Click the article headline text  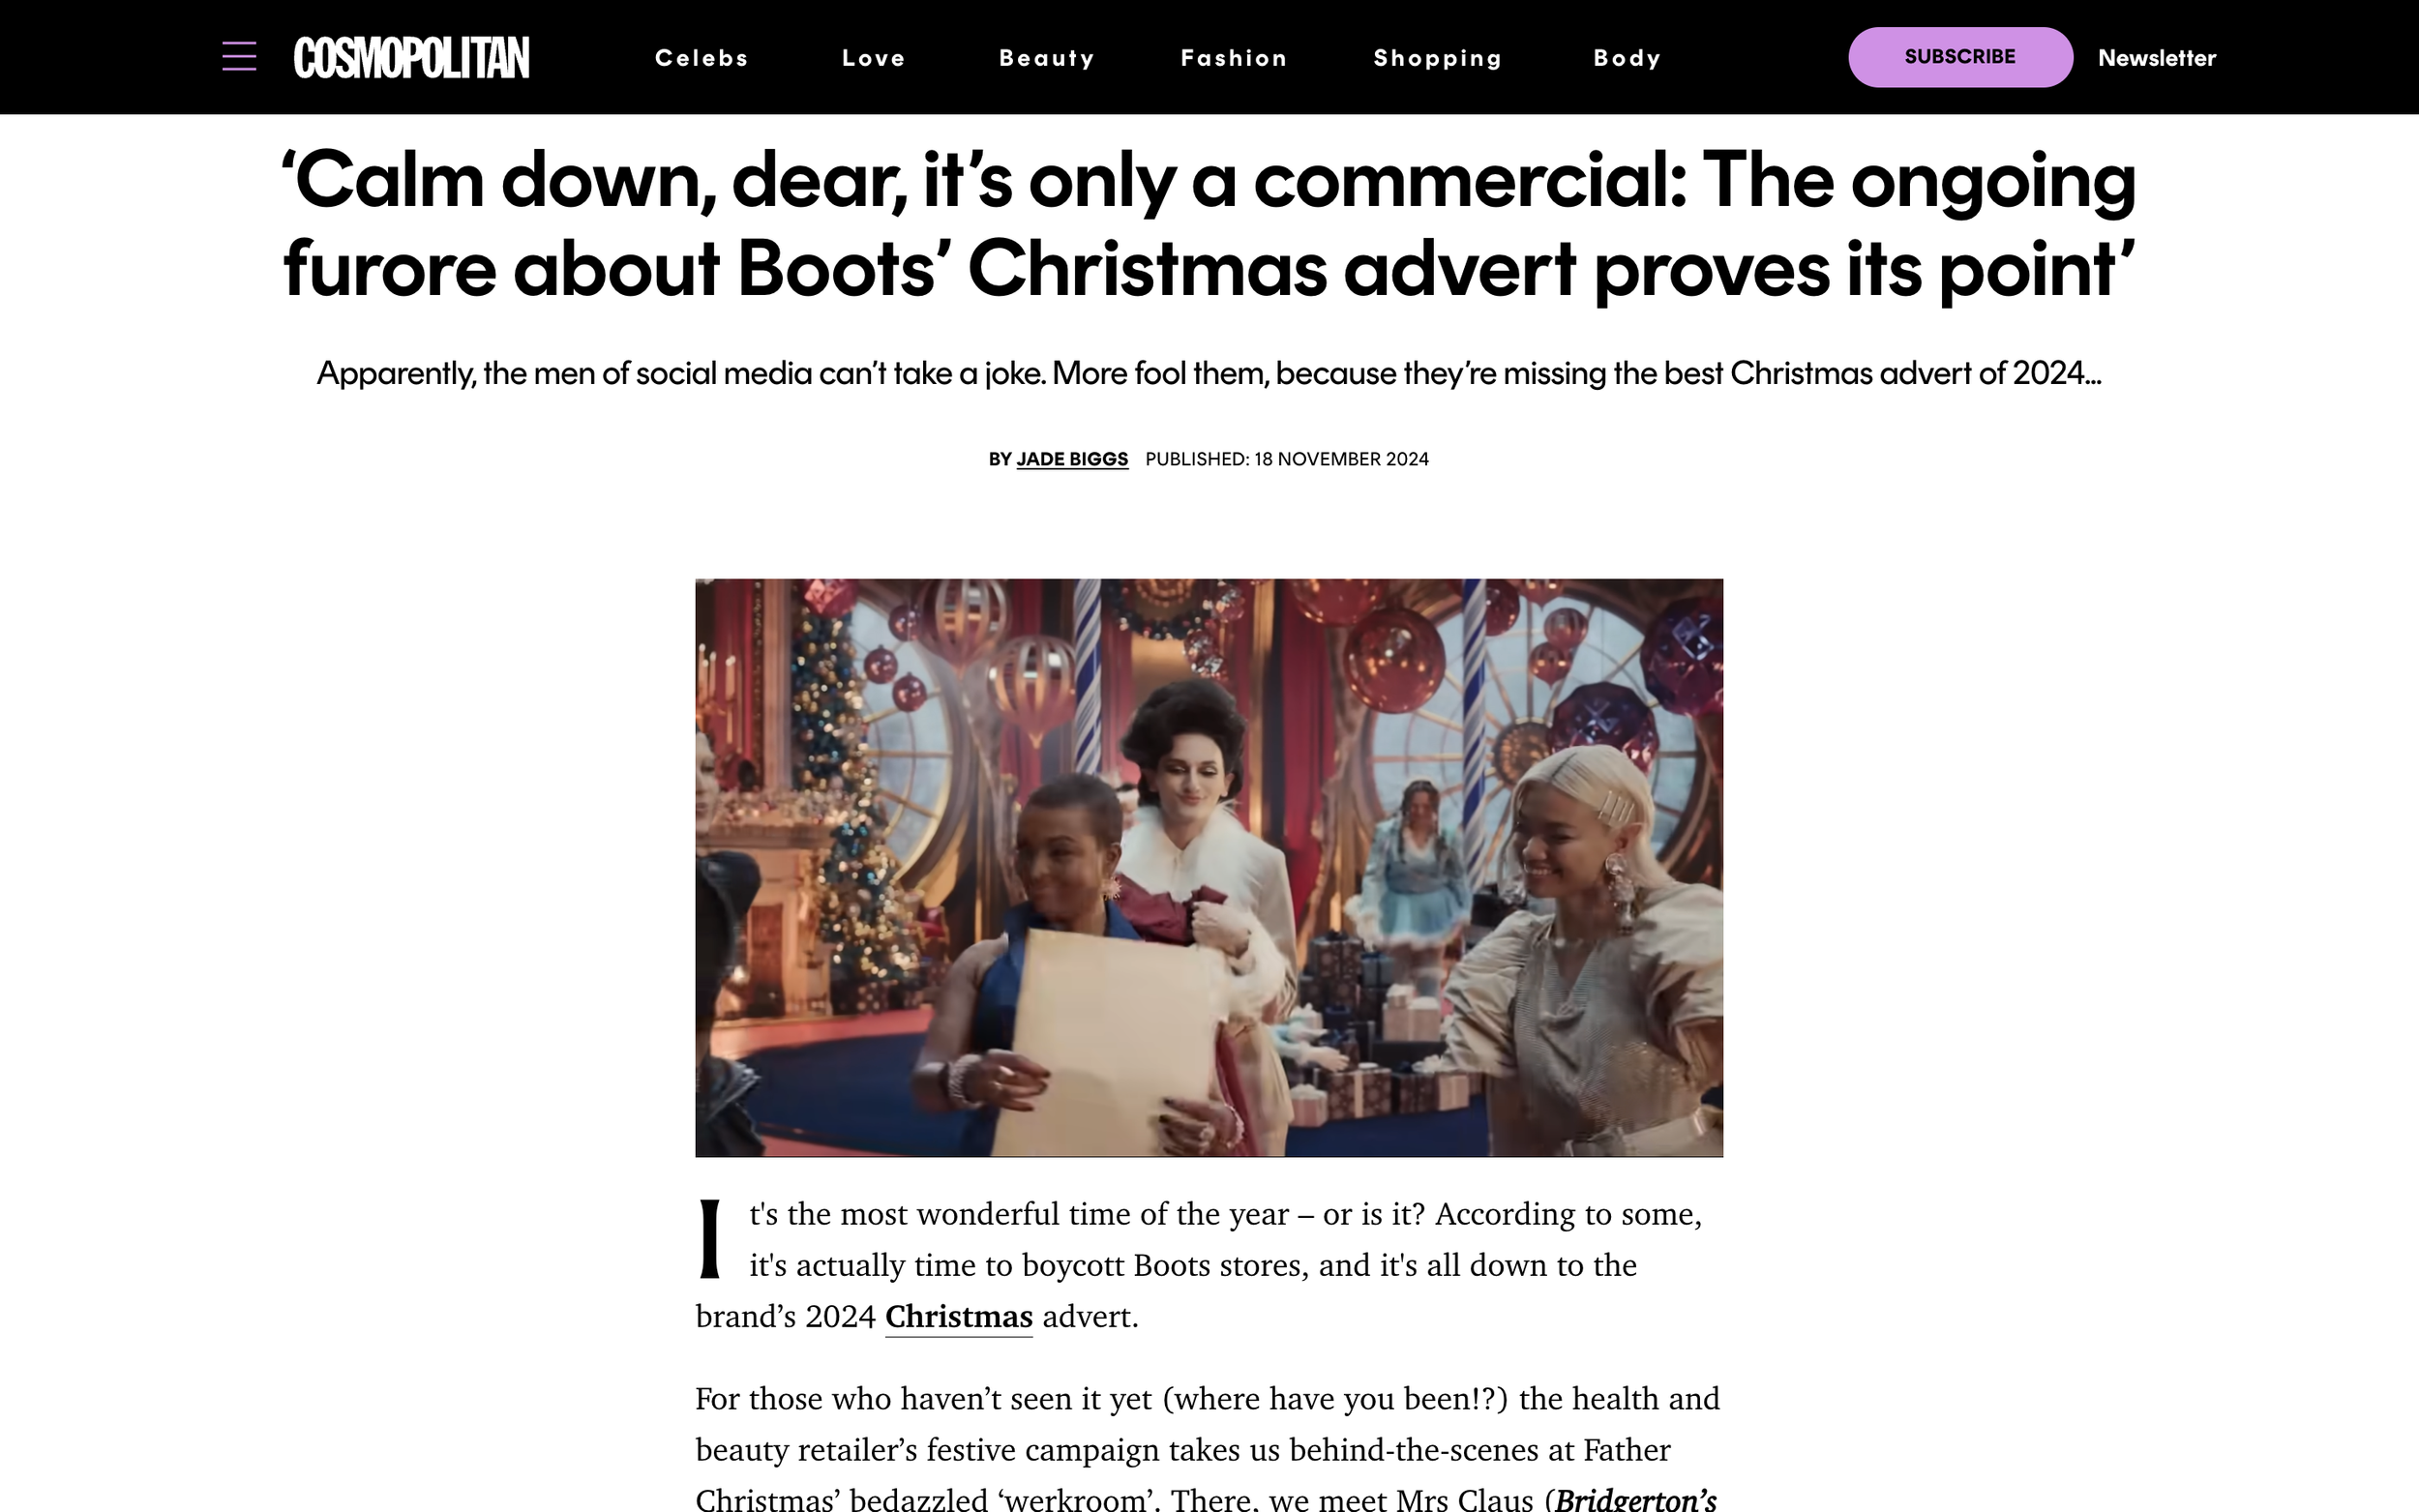coord(1209,224)
